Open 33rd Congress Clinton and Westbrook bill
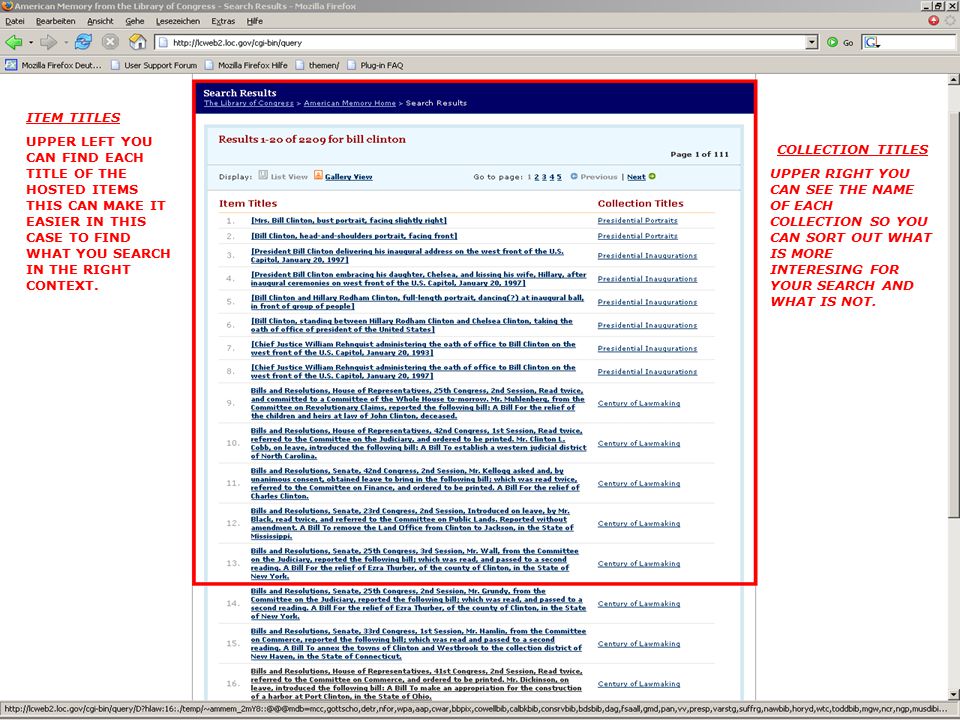Screen dimensions: 960x720 tap(418, 643)
